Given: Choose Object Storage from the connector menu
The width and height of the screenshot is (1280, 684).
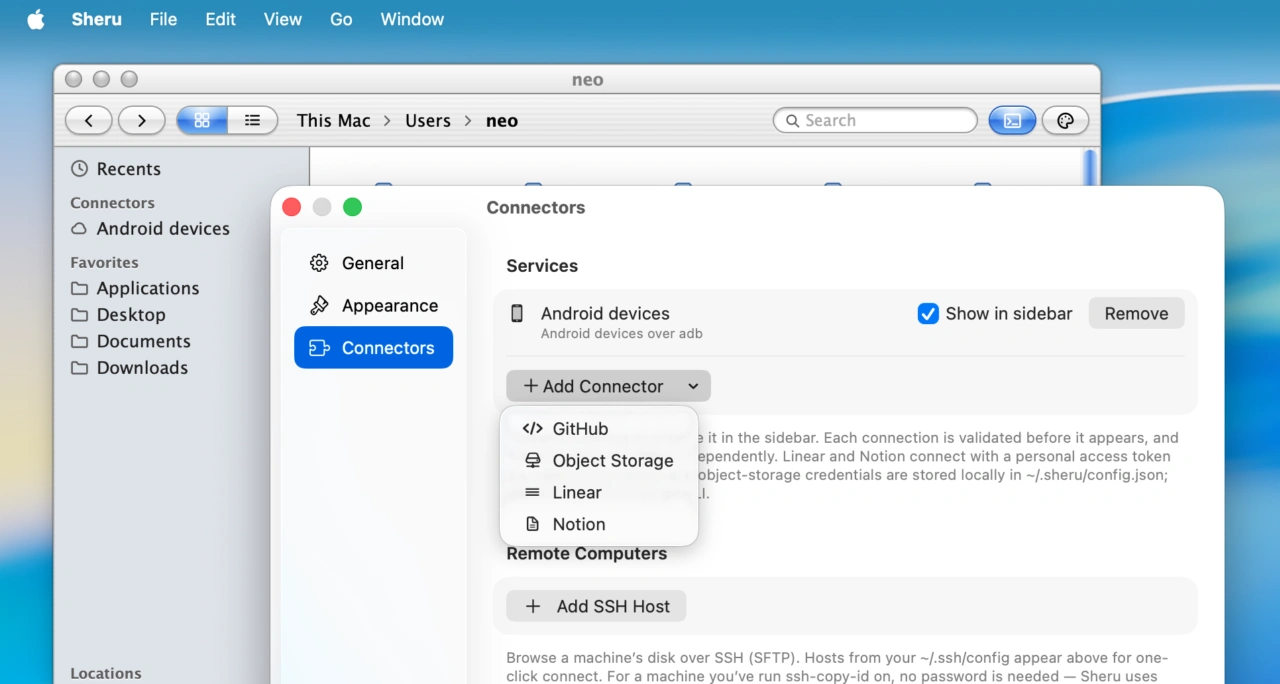Looking at the screenshot, I should coord(599,460).
